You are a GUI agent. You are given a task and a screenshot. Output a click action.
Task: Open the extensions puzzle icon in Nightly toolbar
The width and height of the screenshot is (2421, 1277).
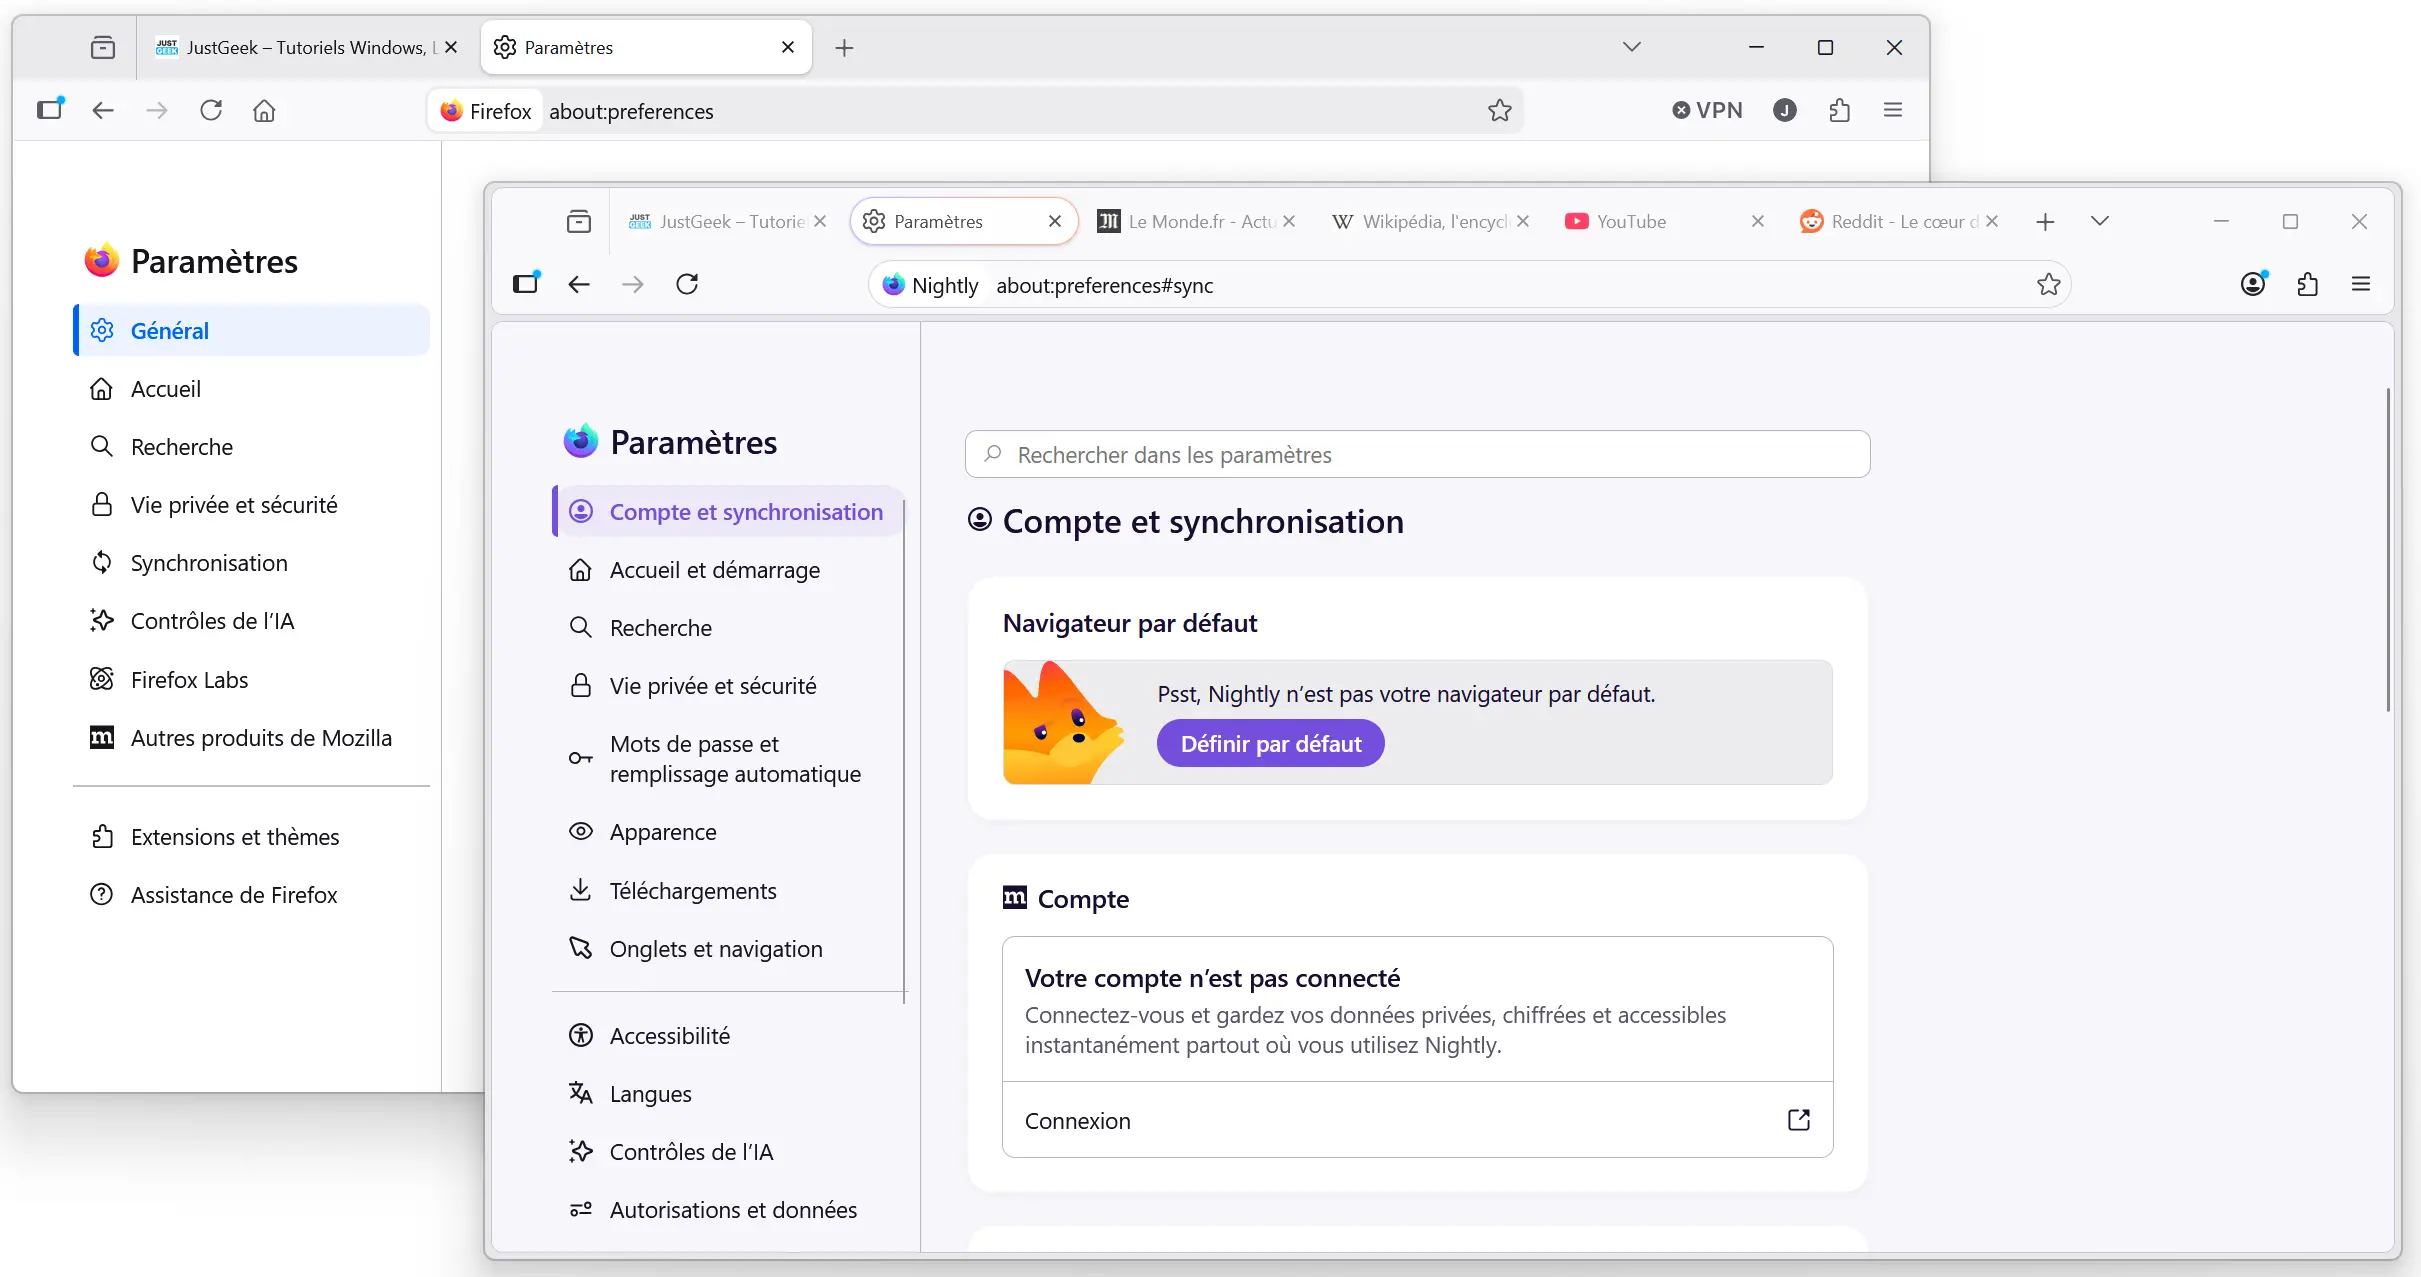[x=2307, y=284]
